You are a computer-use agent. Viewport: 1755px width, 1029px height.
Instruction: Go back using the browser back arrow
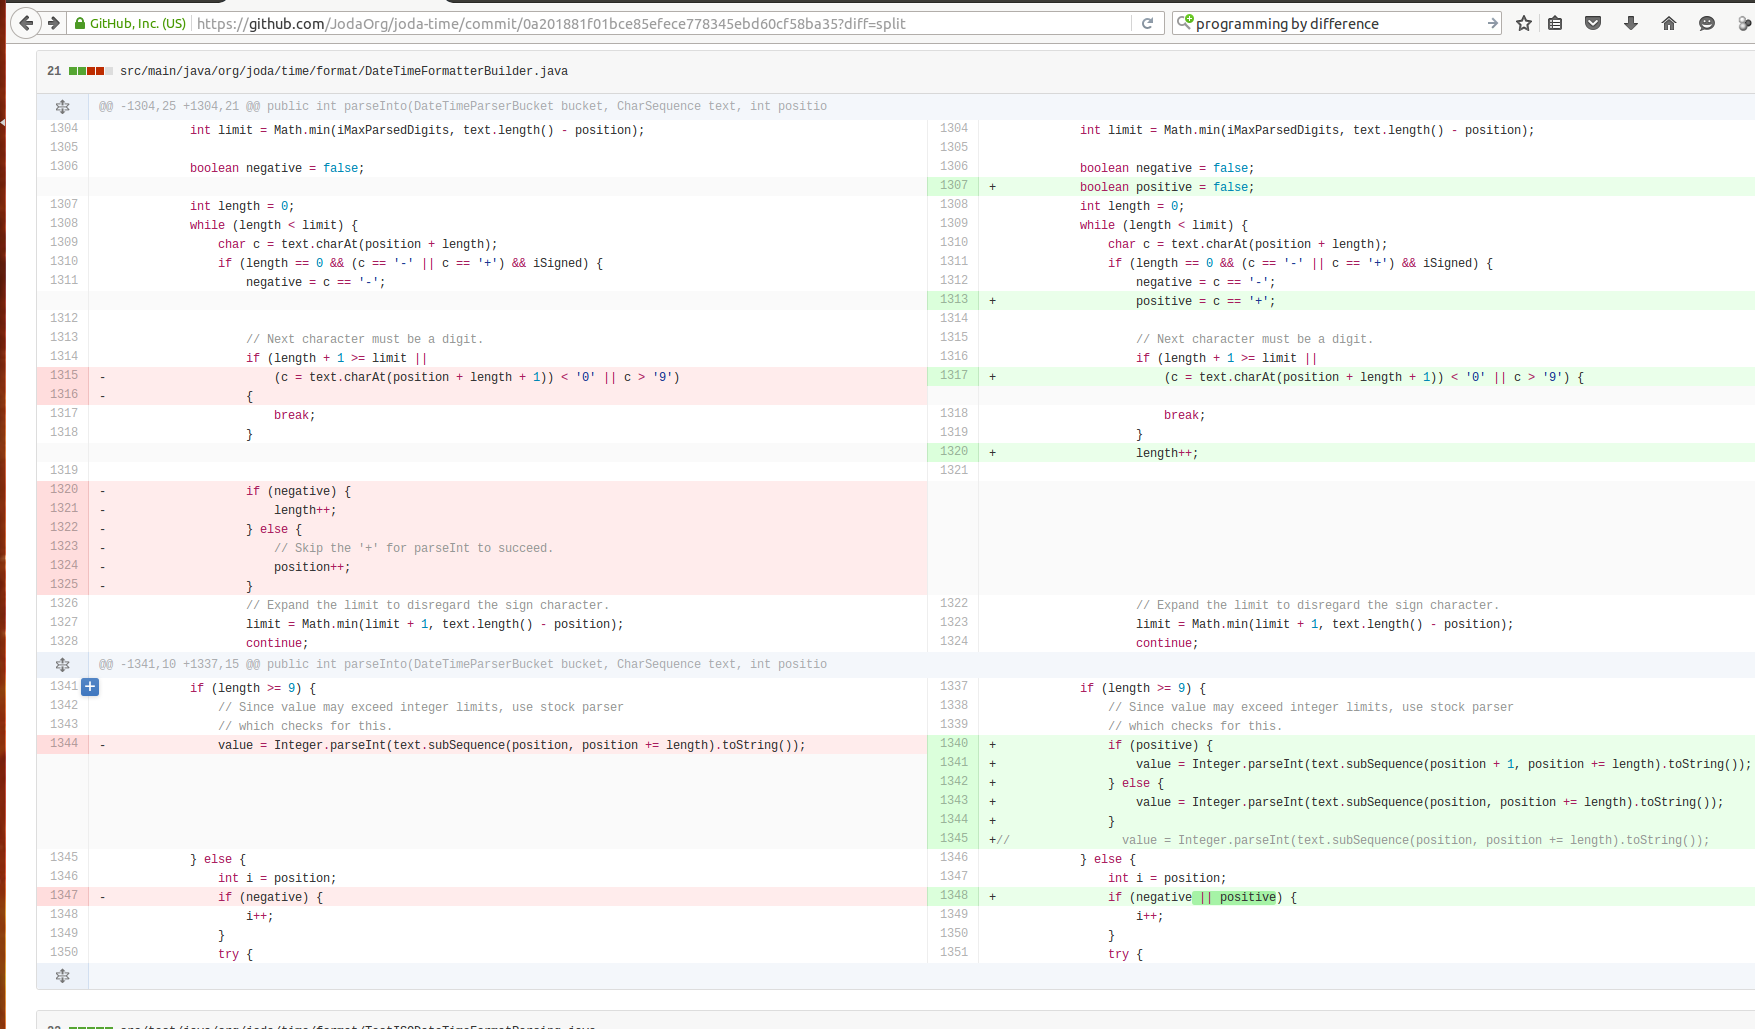click(x=26, y=23)
